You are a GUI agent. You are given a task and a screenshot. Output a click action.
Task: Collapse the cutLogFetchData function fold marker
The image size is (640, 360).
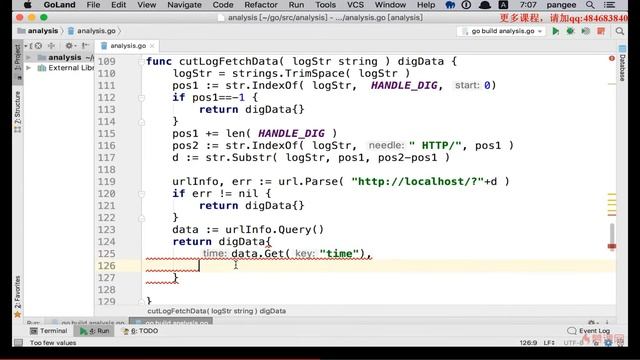[141, 62]
